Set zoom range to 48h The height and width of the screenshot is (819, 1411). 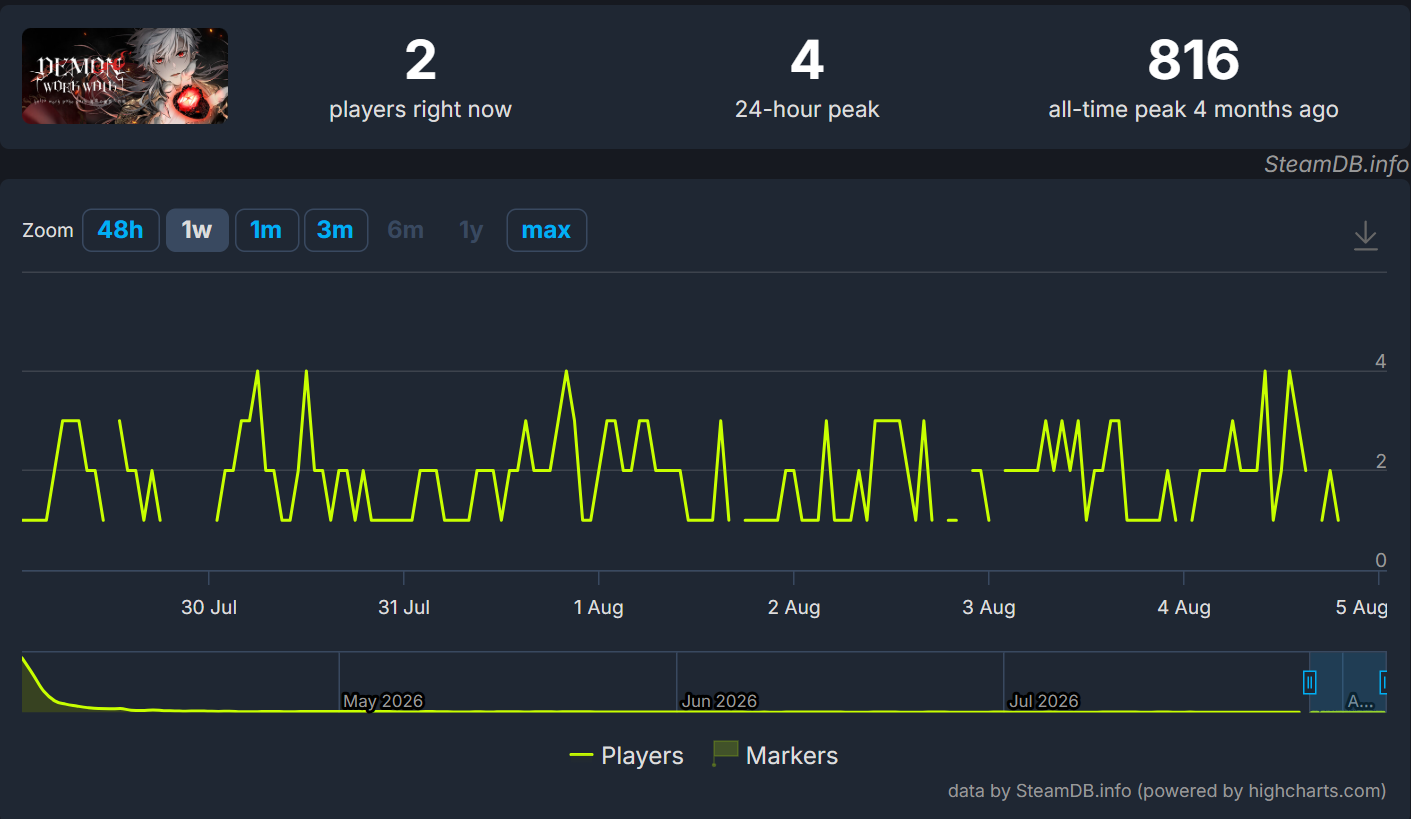[120, 230]
